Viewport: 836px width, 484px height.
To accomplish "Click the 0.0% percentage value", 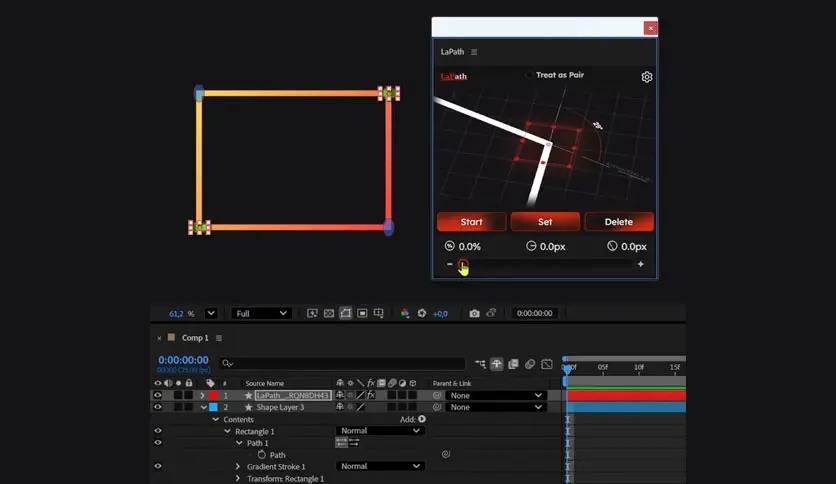I will click(469, 247).
